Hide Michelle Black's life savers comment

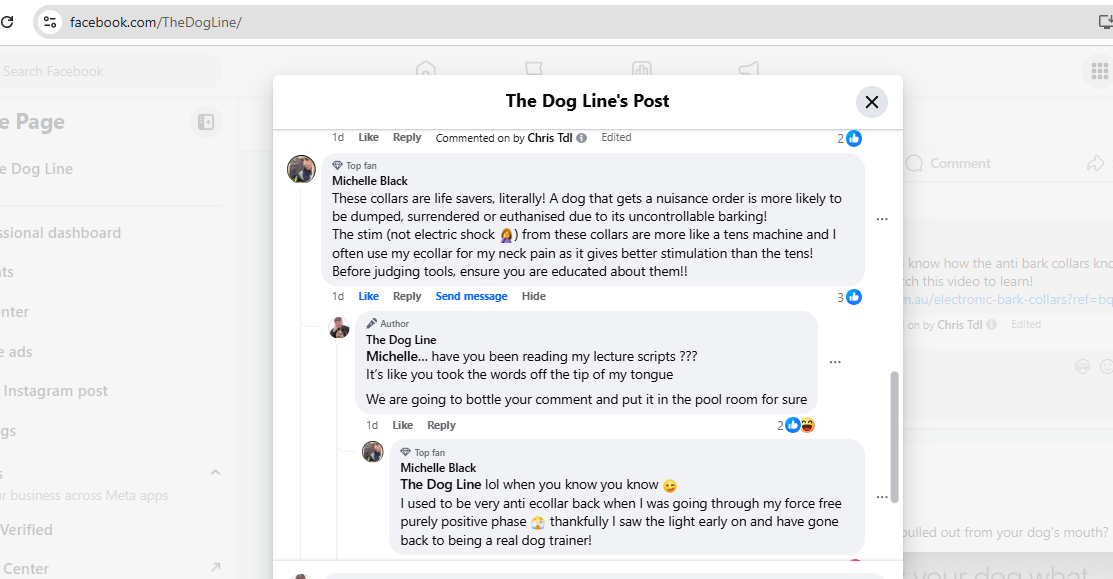[x=534, y=296]
